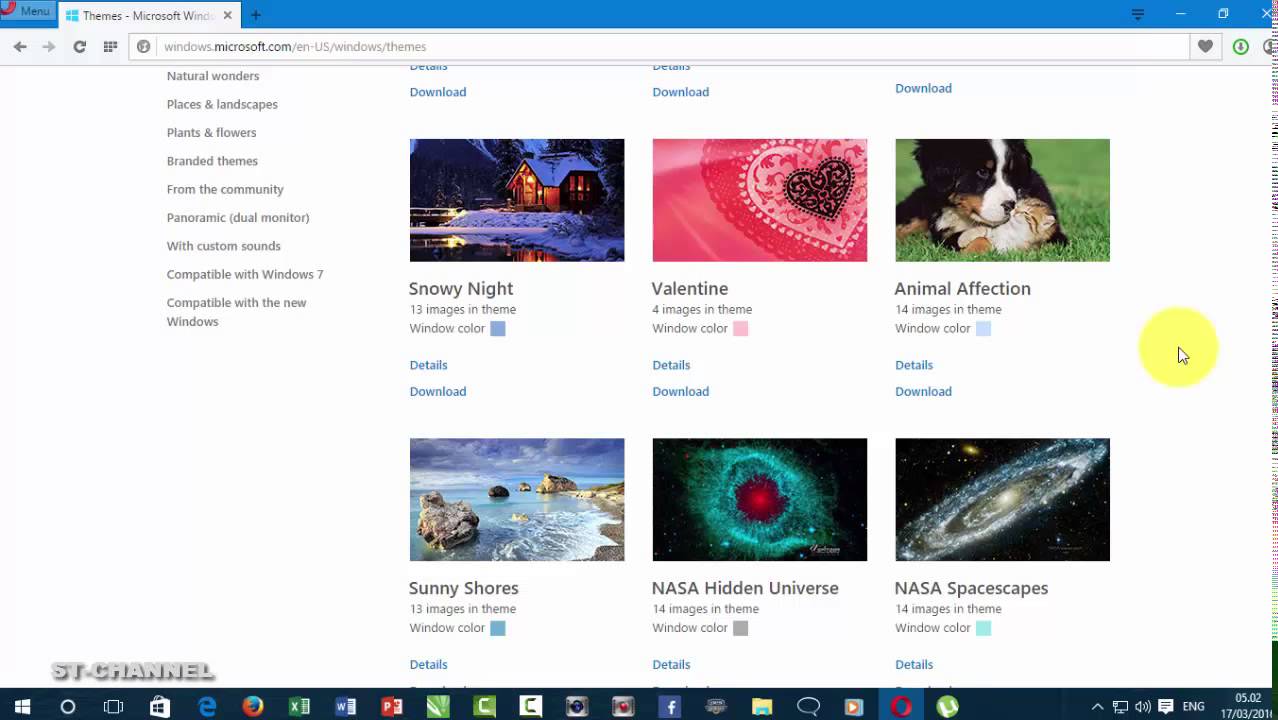This screenshot has width=1278, height=720.
Task: Open Panoramic (dual monitor) category
Action: point(238,217)
